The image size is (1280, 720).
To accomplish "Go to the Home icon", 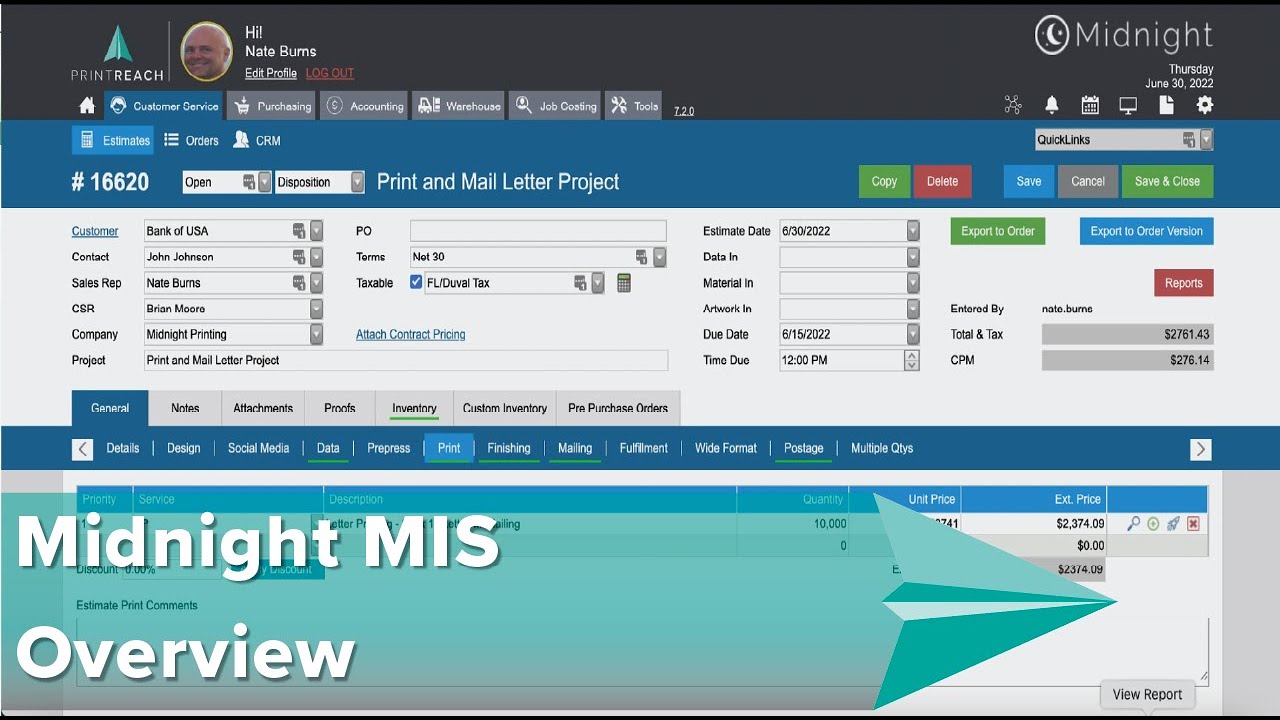I will (x=87, y=106).
